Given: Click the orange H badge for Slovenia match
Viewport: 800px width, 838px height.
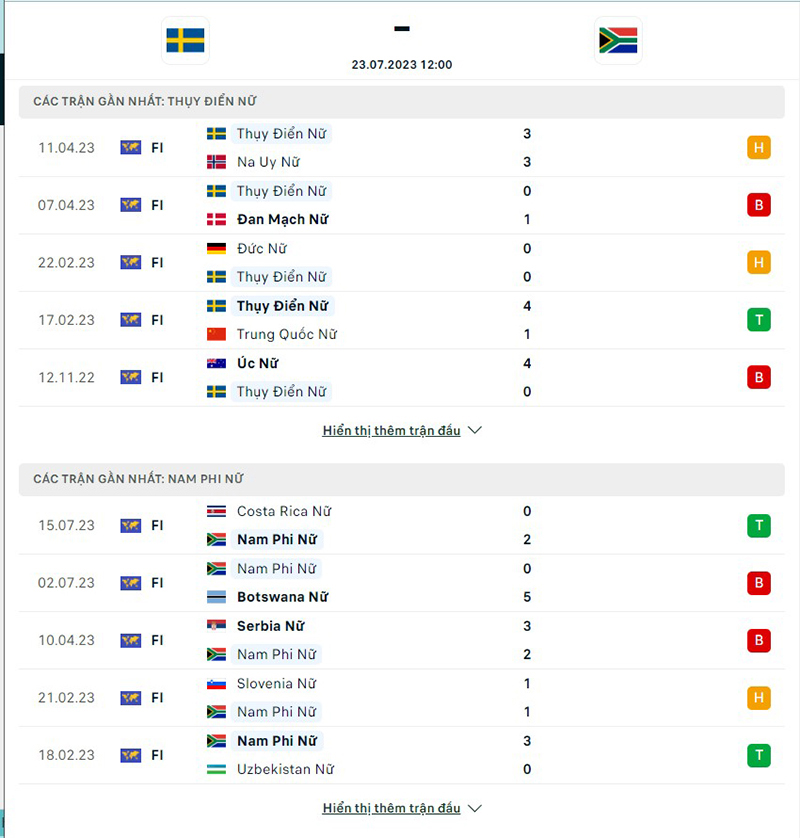Looking at the screenshot, I should pos(759,698).
